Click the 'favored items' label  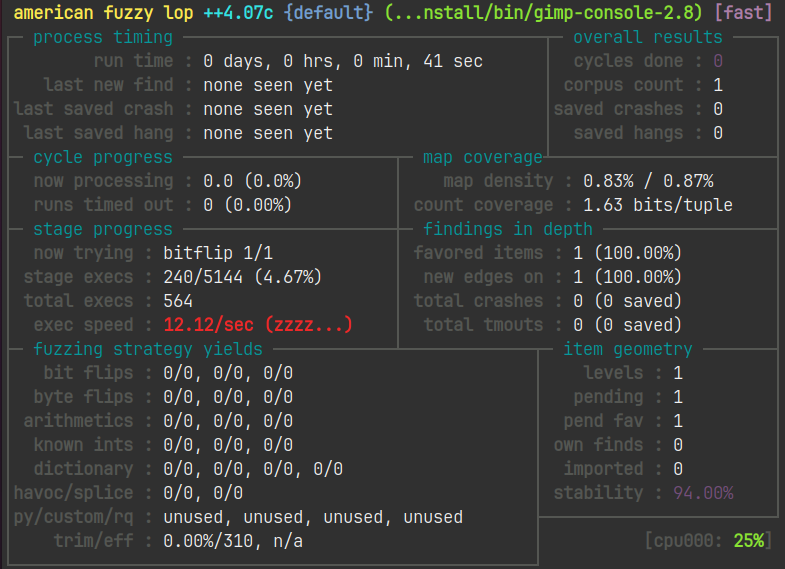click(x=479, y=253)
